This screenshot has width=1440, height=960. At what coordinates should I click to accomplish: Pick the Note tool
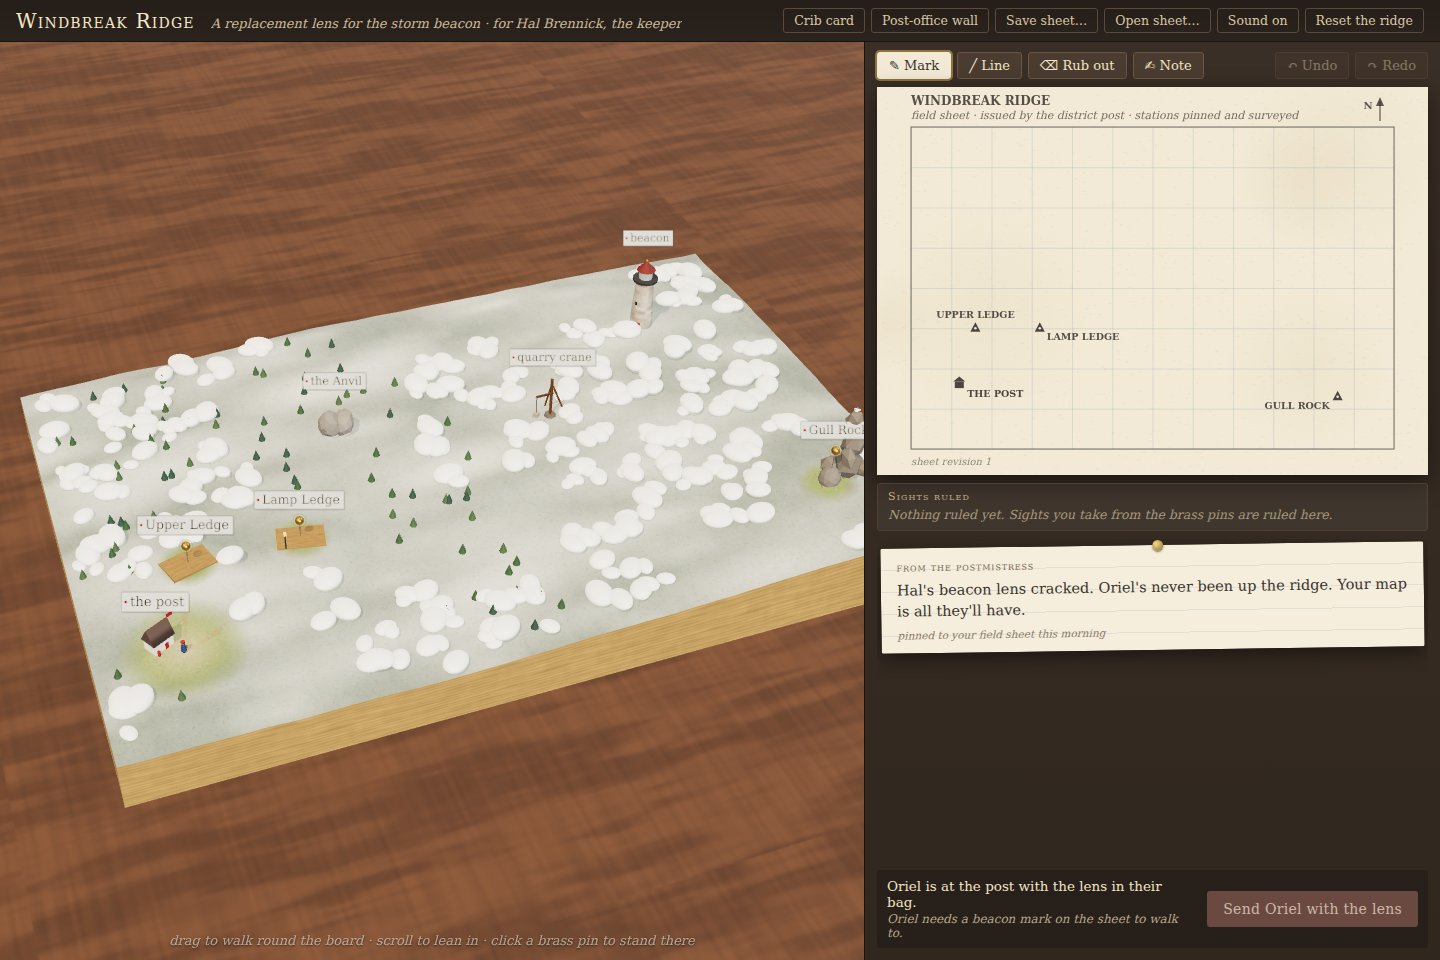pyautogui.click(x=1168, y=65)
